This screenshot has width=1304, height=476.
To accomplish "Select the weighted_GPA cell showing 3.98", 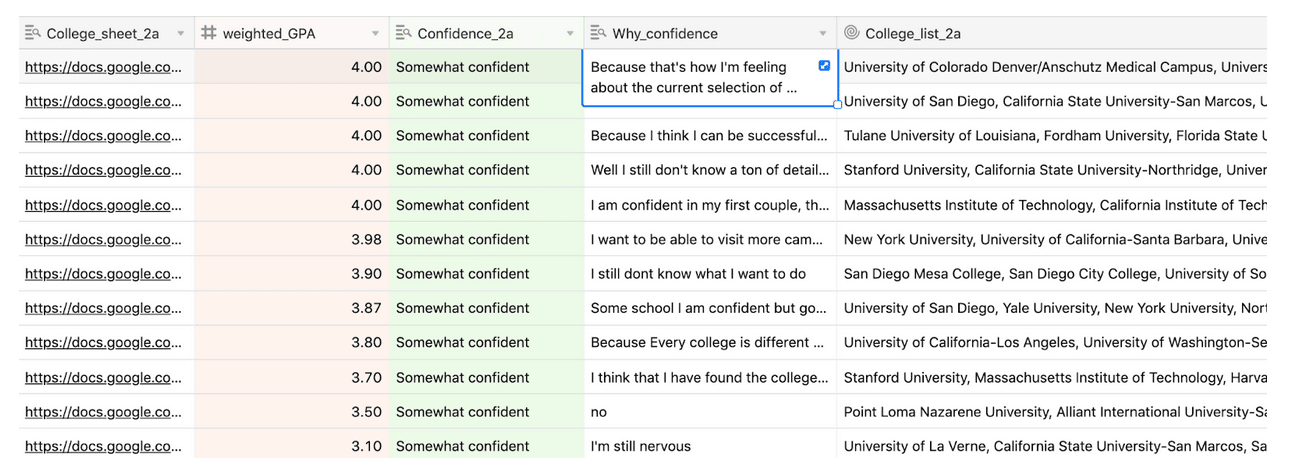I will [x=292, y=239].
